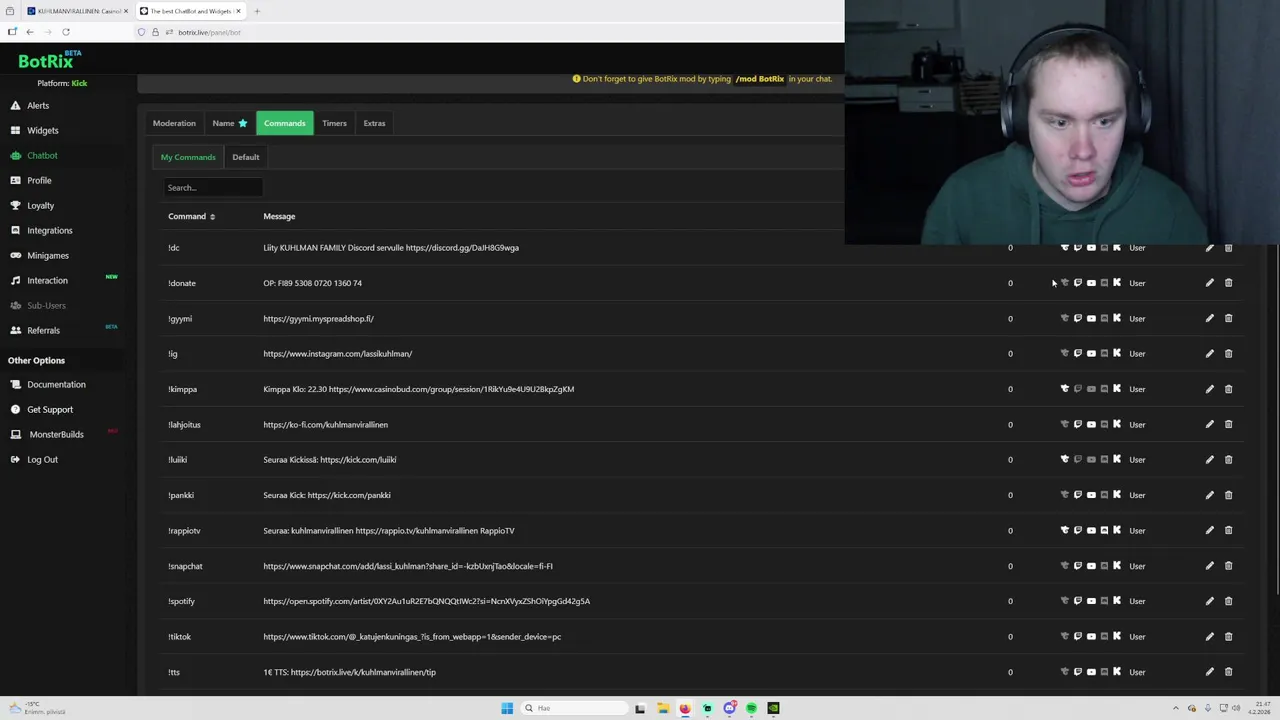Select My Commands sub-tab
Image resolution: width=1280 pixels, height=720 pixels.
[x=188, y=157]
